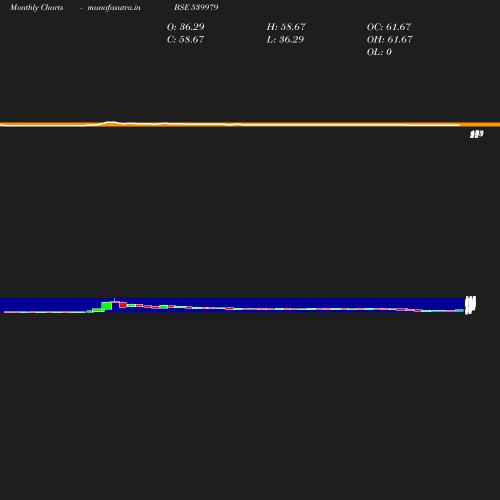Click the 'BSE 539979' stock code
Viewport: 500px width, 500px height.
(x=196, y=7)
